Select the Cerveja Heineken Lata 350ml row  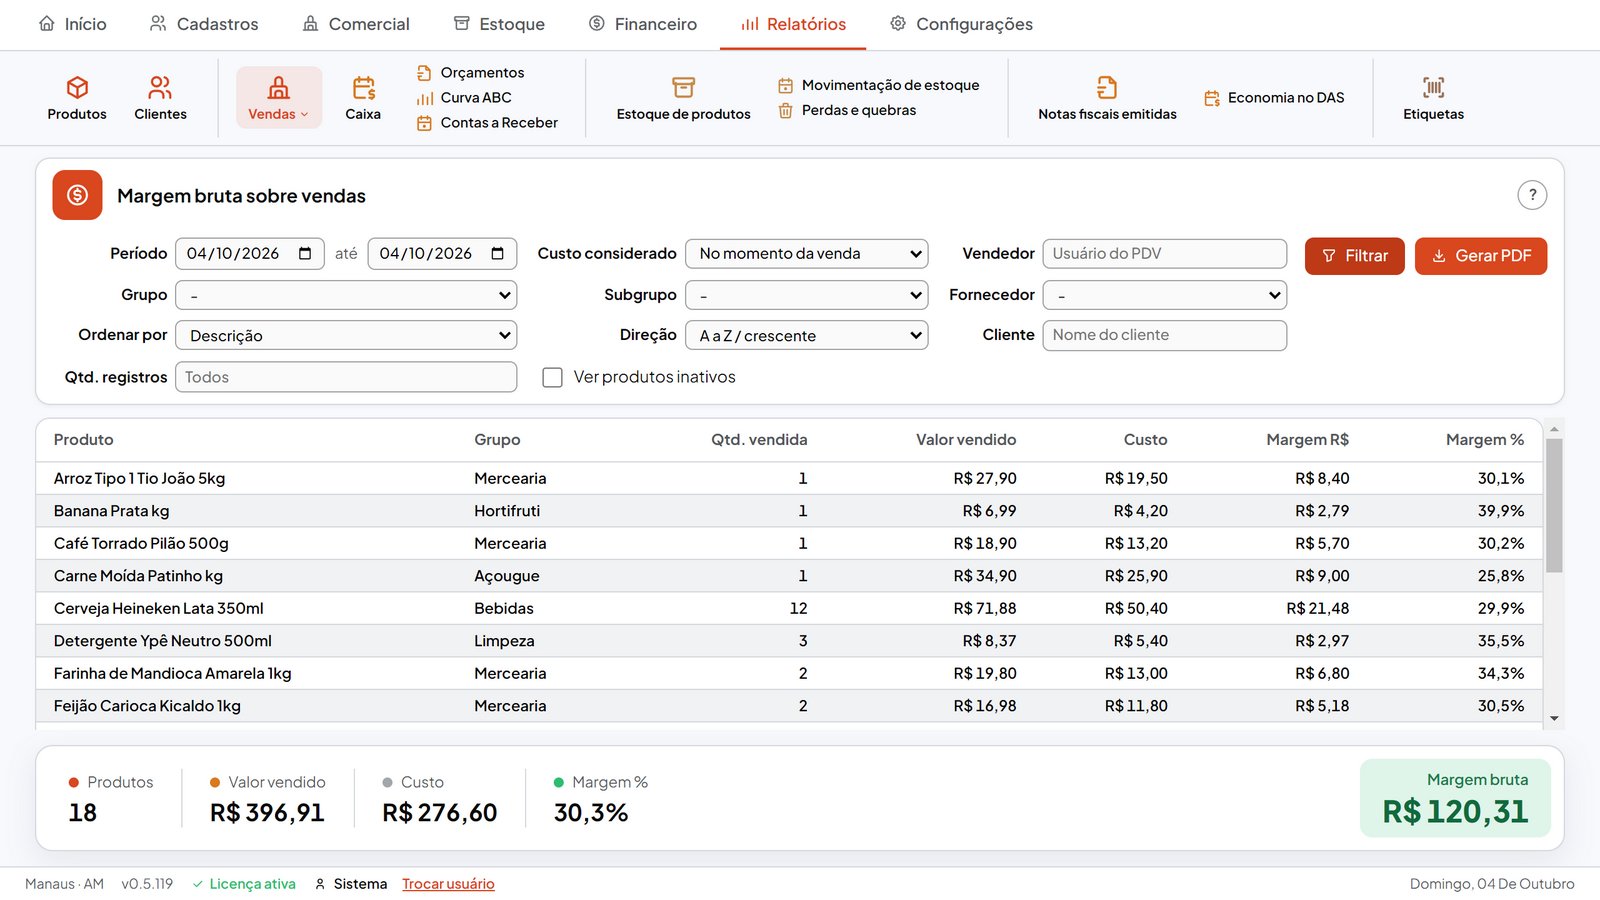coord(789,608)
